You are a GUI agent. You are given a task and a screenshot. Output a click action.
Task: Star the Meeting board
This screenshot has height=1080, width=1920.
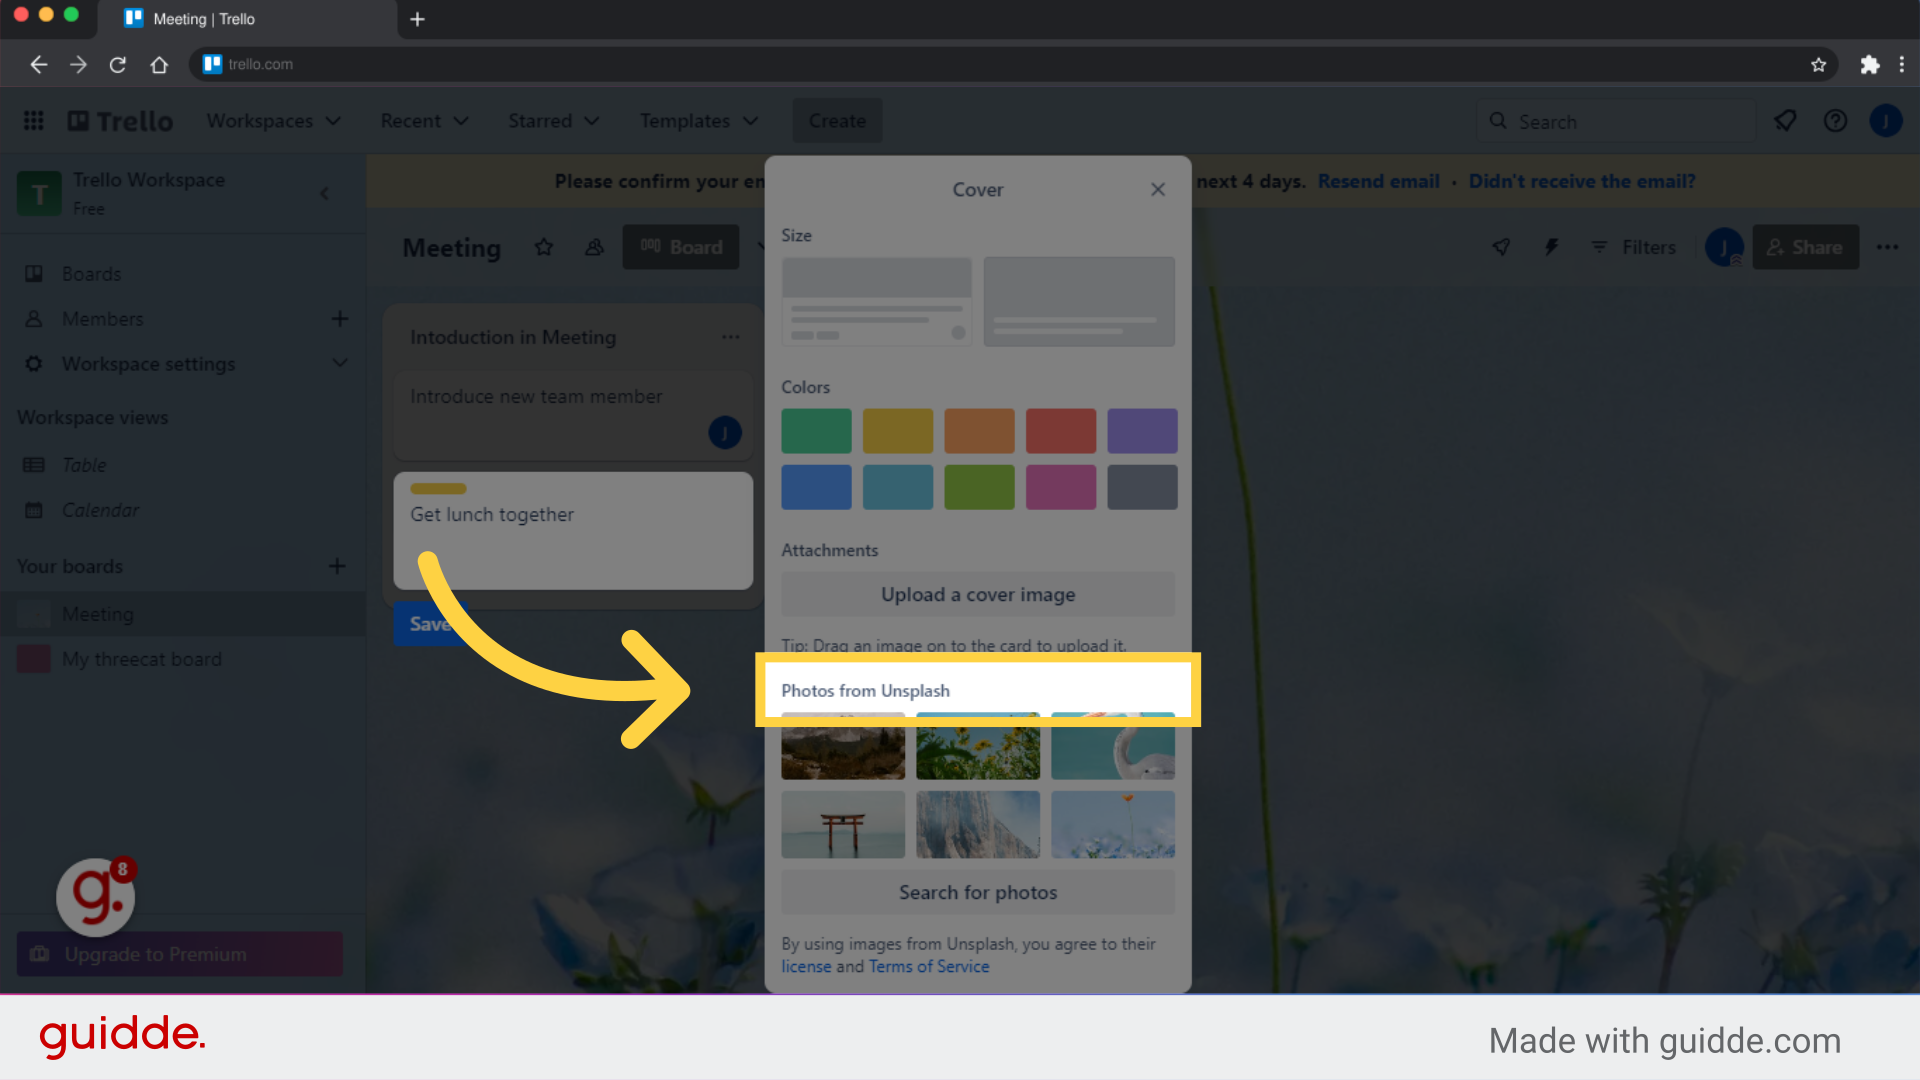coord(544,247)
